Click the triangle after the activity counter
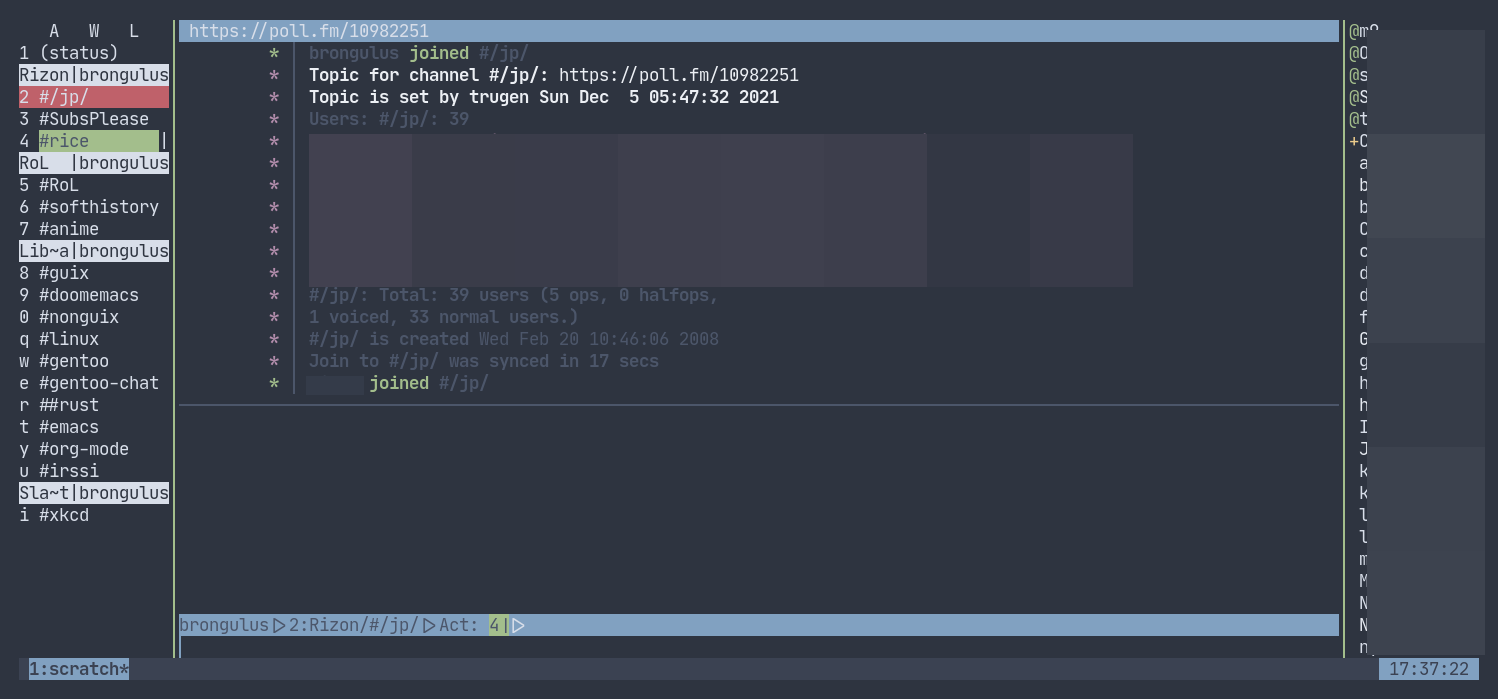Screen dimensions: 1498x699 click(518, 624)
